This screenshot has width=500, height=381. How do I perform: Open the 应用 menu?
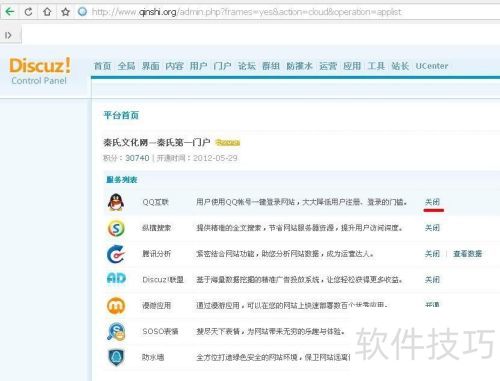[x=352, y=66]
